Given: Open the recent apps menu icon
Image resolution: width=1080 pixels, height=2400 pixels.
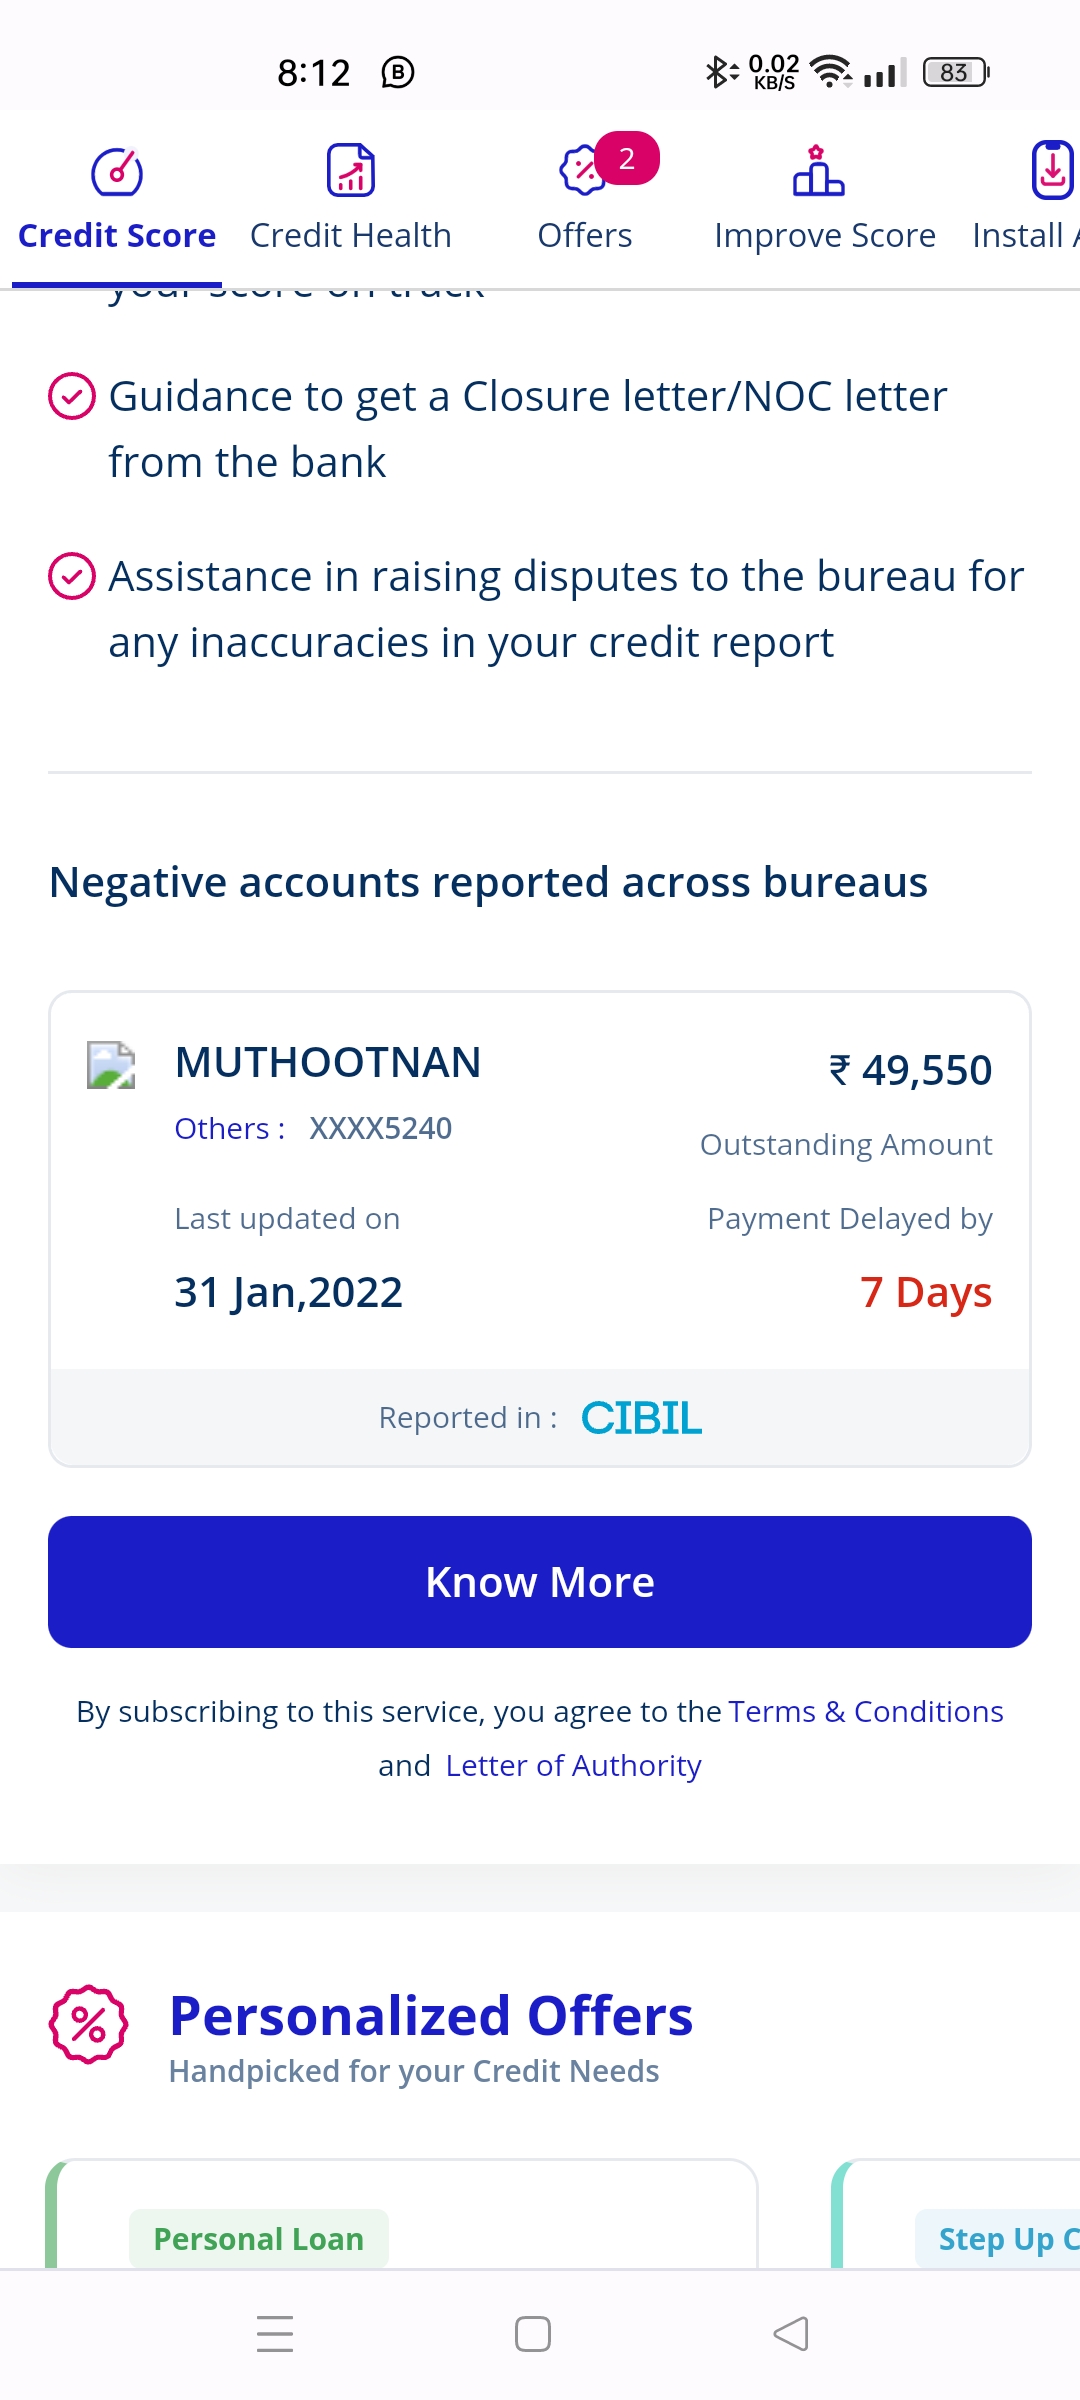Looking at the screenshot, I should pyautogui.click(x=275, y=2334).
